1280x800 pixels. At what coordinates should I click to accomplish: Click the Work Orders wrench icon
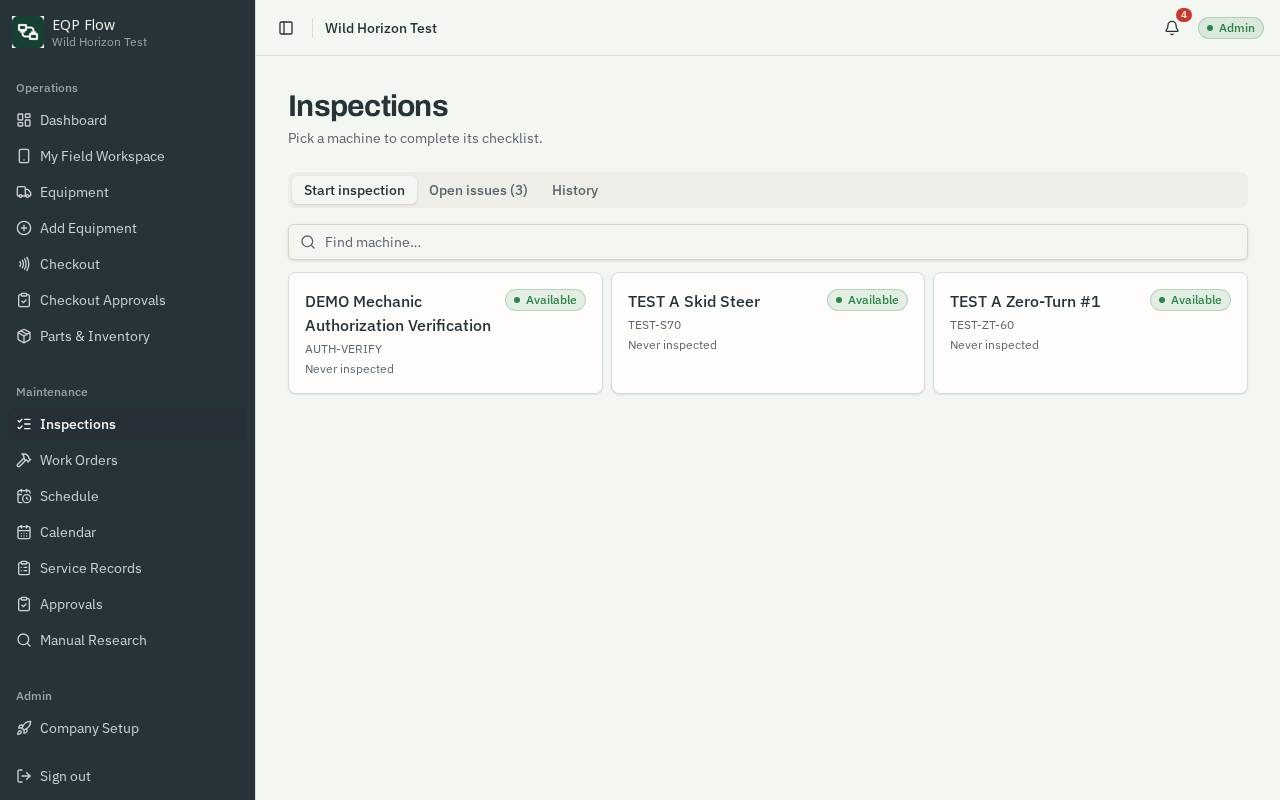(x=24, y=460)
